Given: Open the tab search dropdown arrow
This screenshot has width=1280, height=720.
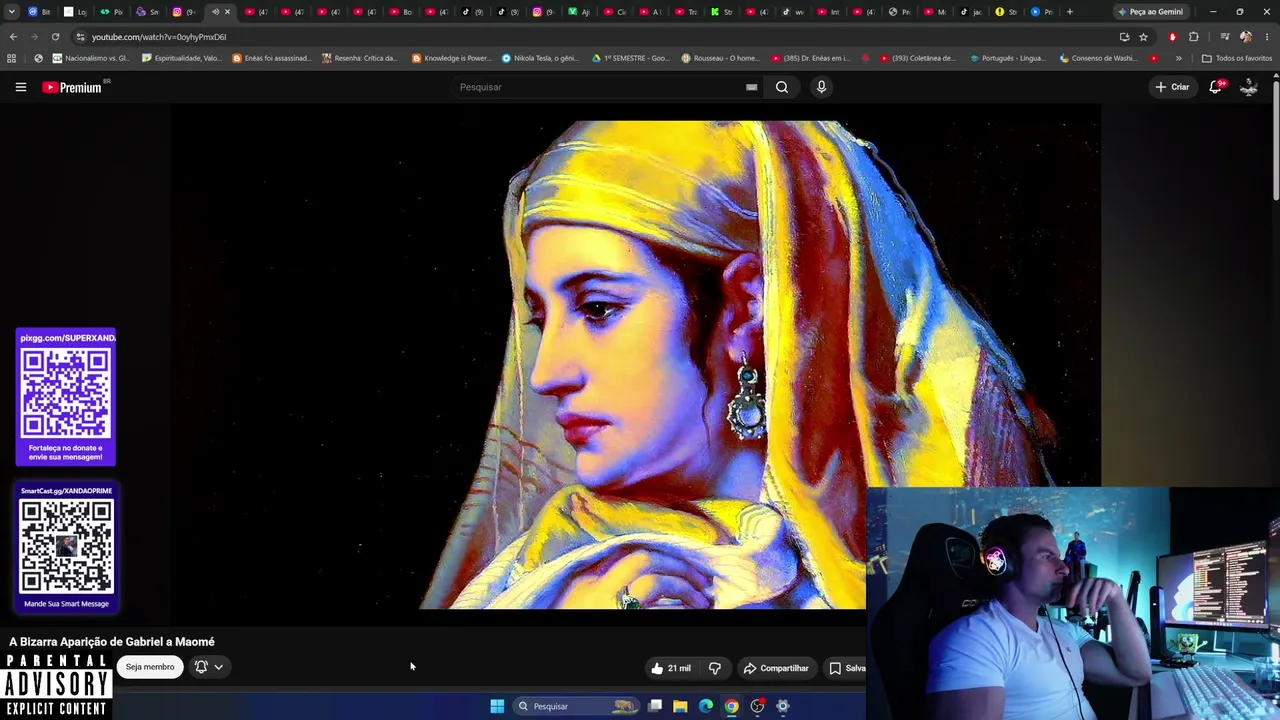Looking at the screenshot, I should (x=12, y=12).
